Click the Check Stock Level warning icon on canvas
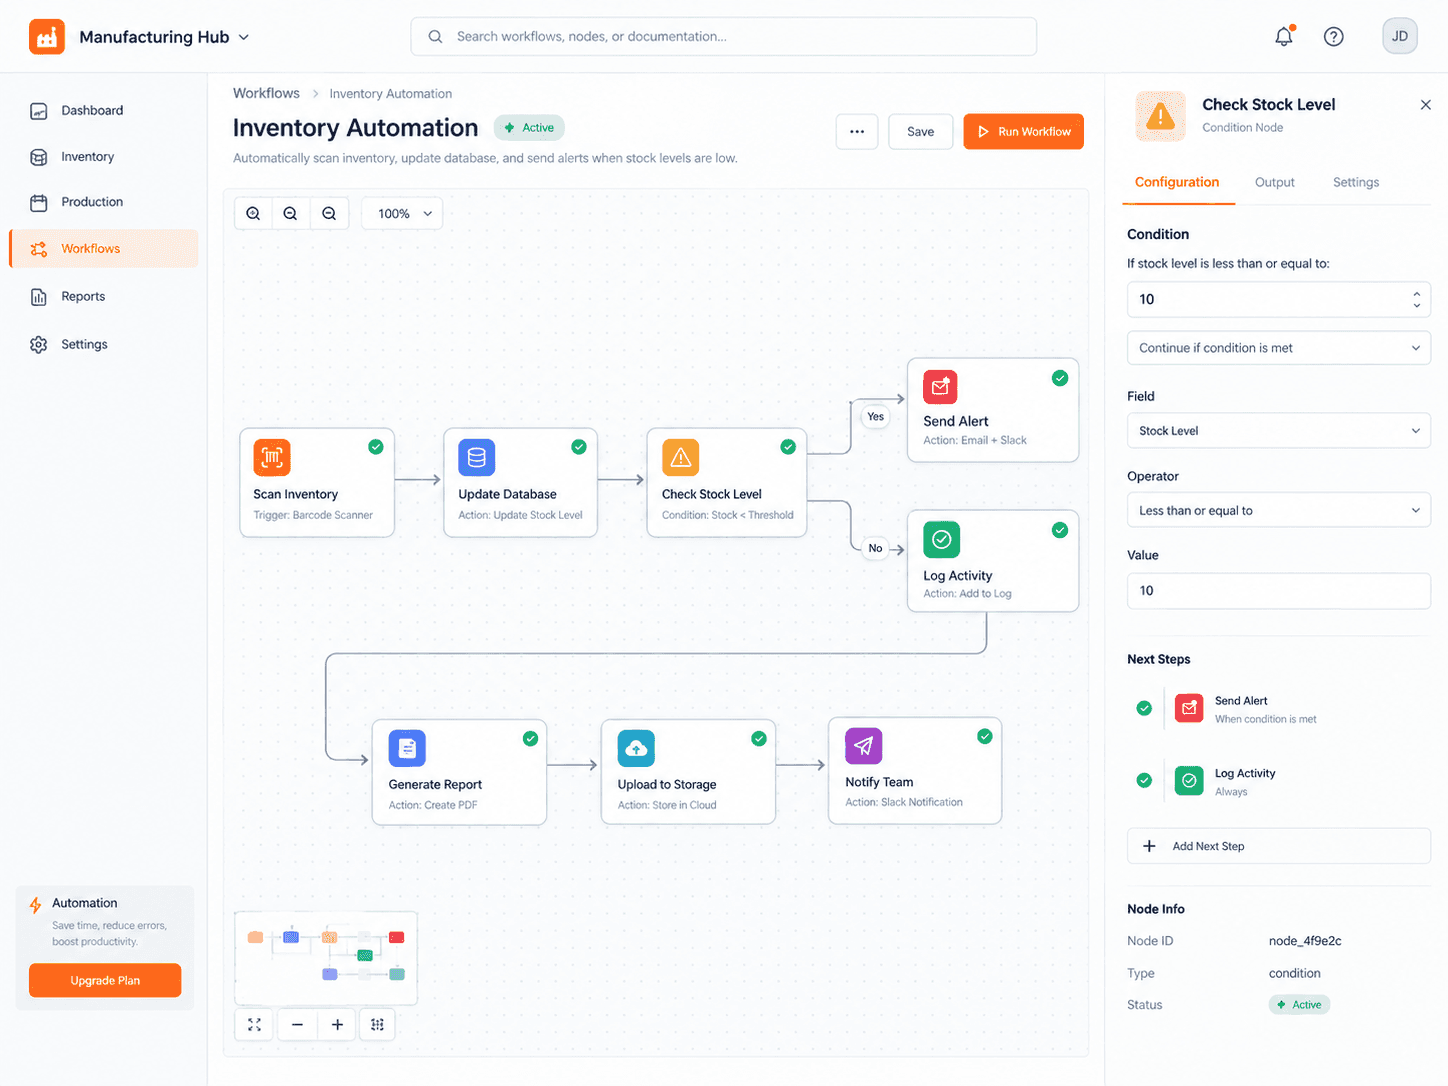Viewport: 1448px width, 1086px height. click(681, 457)
